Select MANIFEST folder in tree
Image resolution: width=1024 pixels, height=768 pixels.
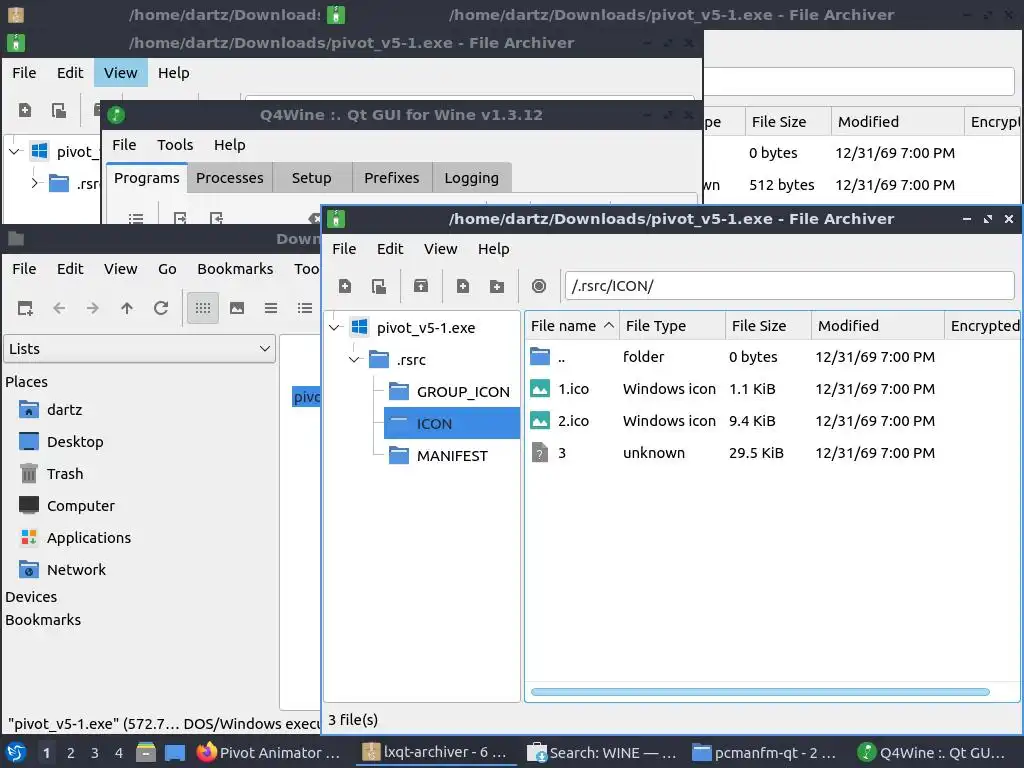point(452,456)
